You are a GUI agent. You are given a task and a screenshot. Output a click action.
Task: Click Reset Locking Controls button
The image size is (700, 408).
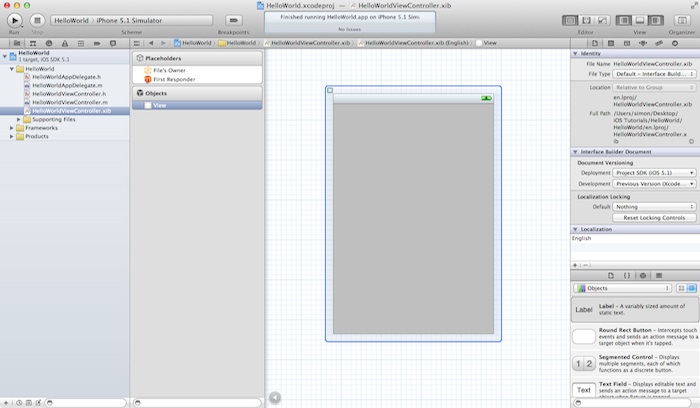(x=654, y=217)
